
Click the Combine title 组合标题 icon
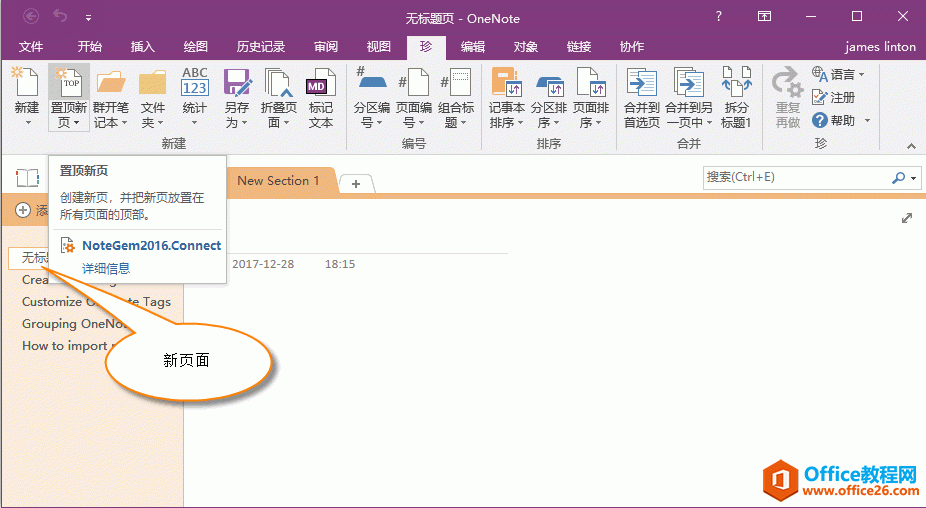click(455, 82)
